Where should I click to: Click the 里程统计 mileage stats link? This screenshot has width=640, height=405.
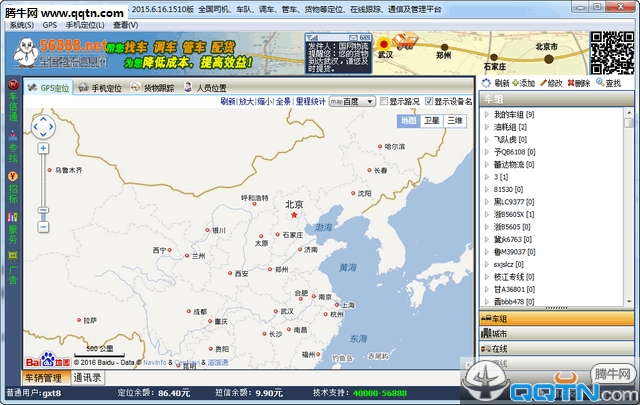click(x=311, y=102)
